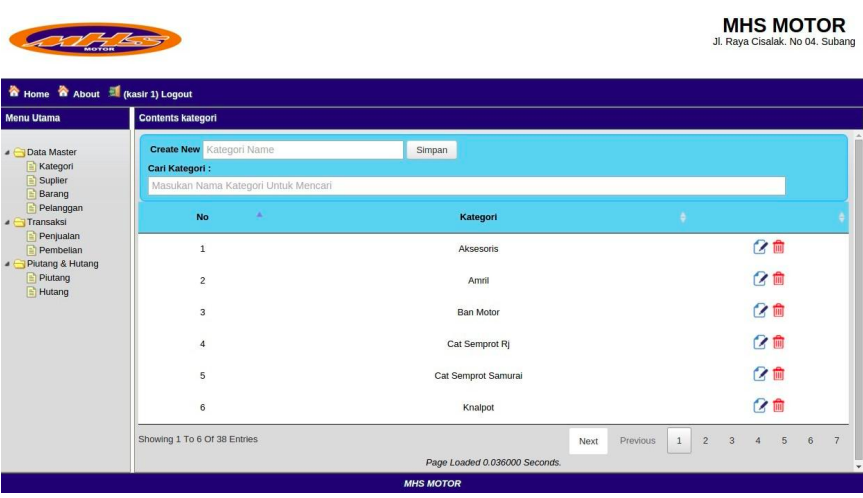This screenshot has width=863, height=498.
Task: Go to the Next page
Action: point(588,441)
